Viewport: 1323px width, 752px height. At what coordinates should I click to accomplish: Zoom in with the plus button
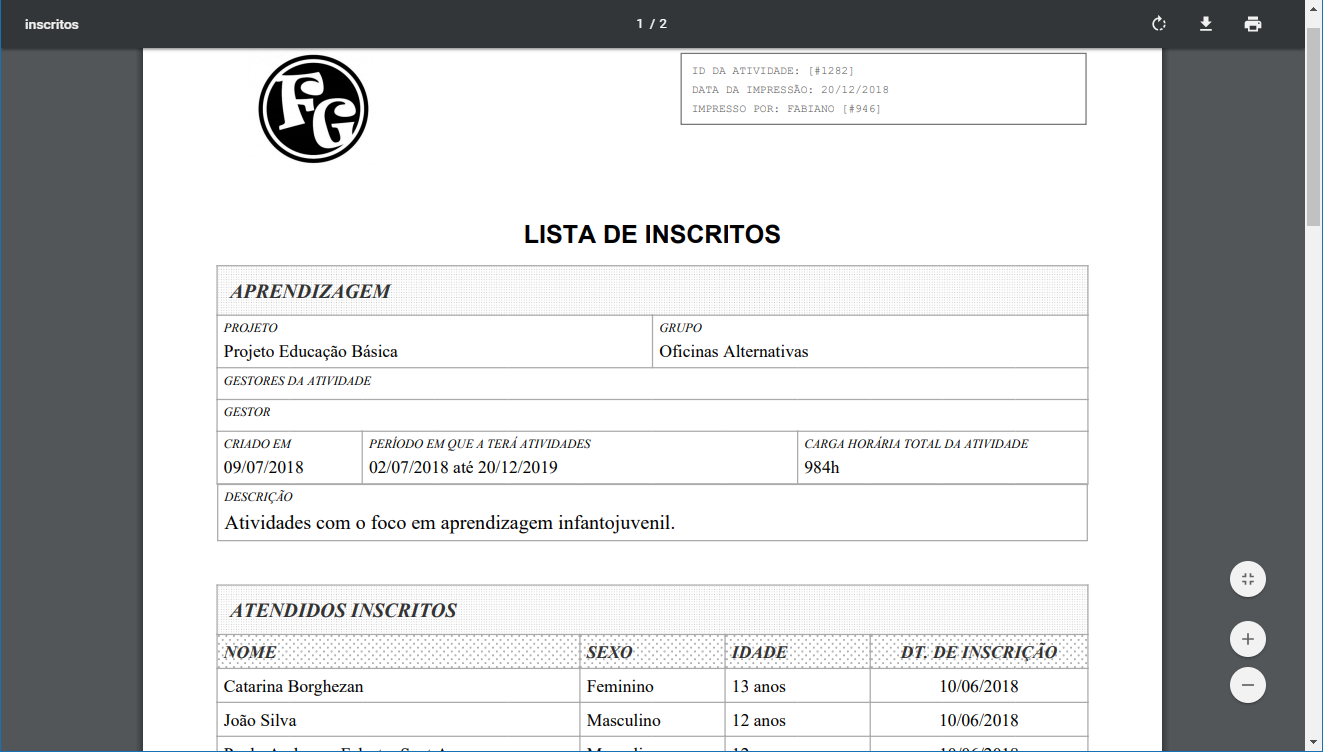(x=1248, y=639)
